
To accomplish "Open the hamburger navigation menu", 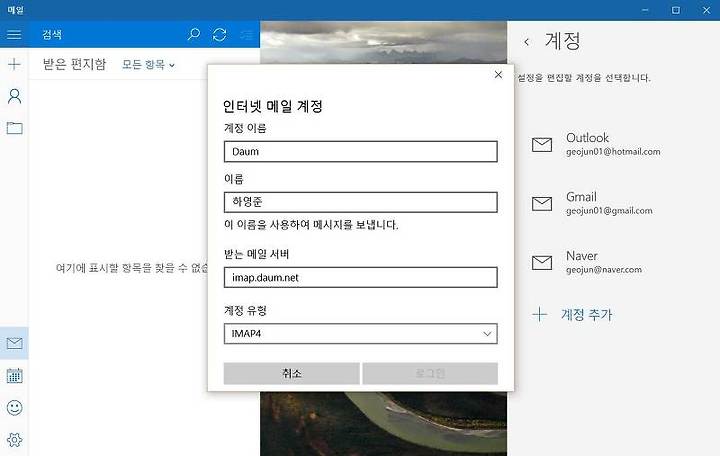I will (x=14, y=34).
